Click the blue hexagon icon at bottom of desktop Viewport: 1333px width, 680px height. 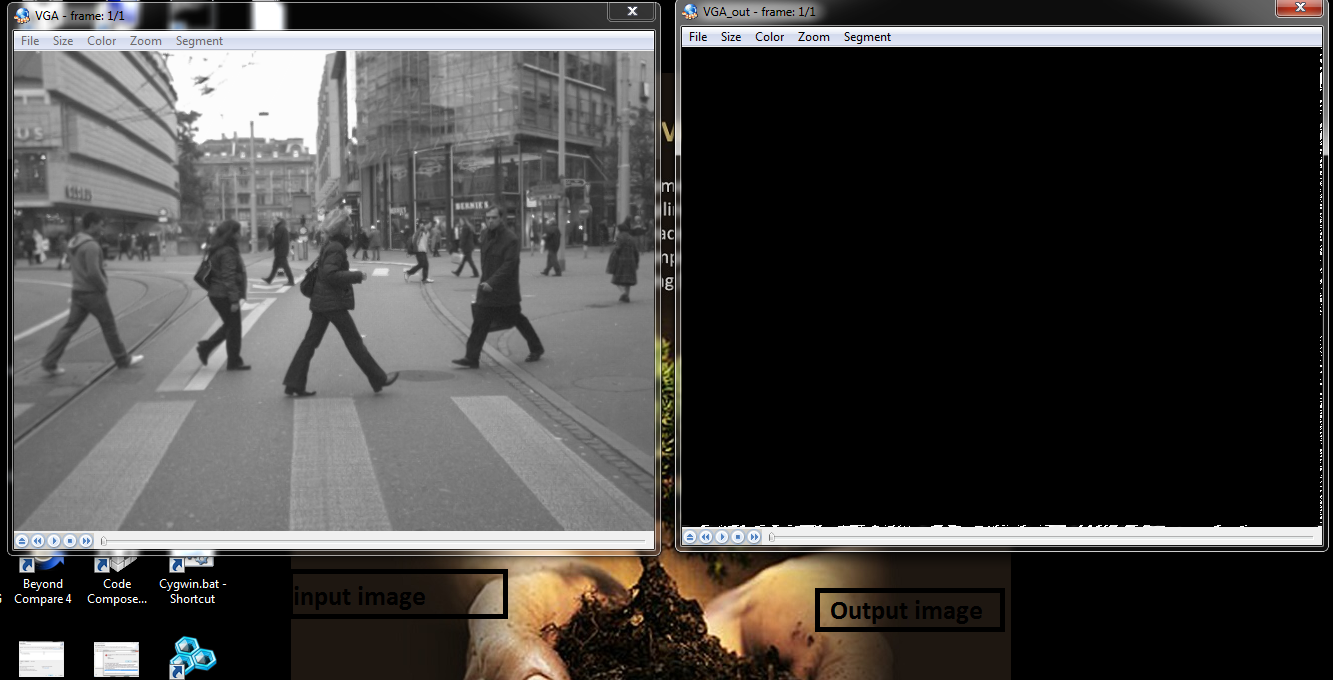click(191, 657)
